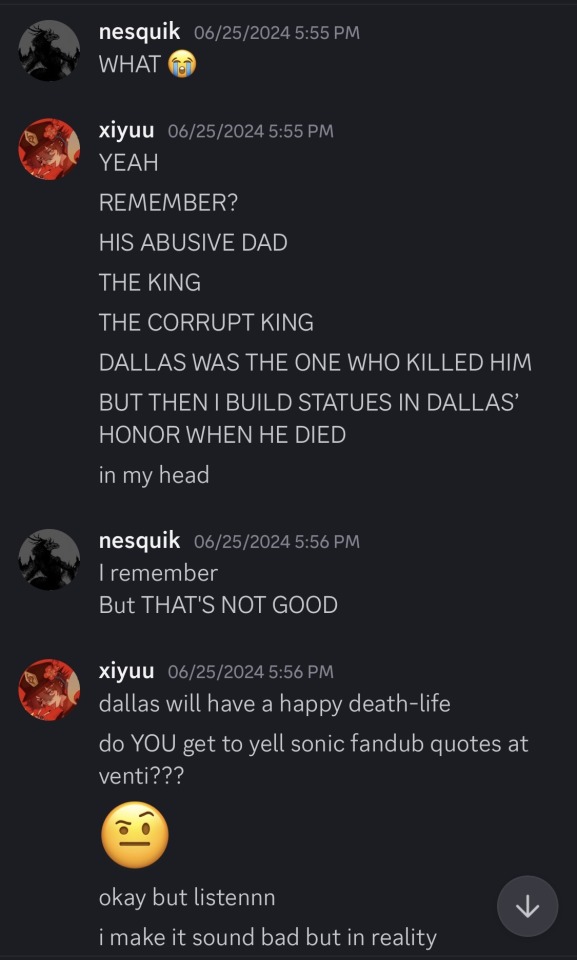The width and height of the screenshot is (577, 960).
Task: Tap xiyuu's avatar beside the 'dallas will have' message
Action: click(49, 690)
